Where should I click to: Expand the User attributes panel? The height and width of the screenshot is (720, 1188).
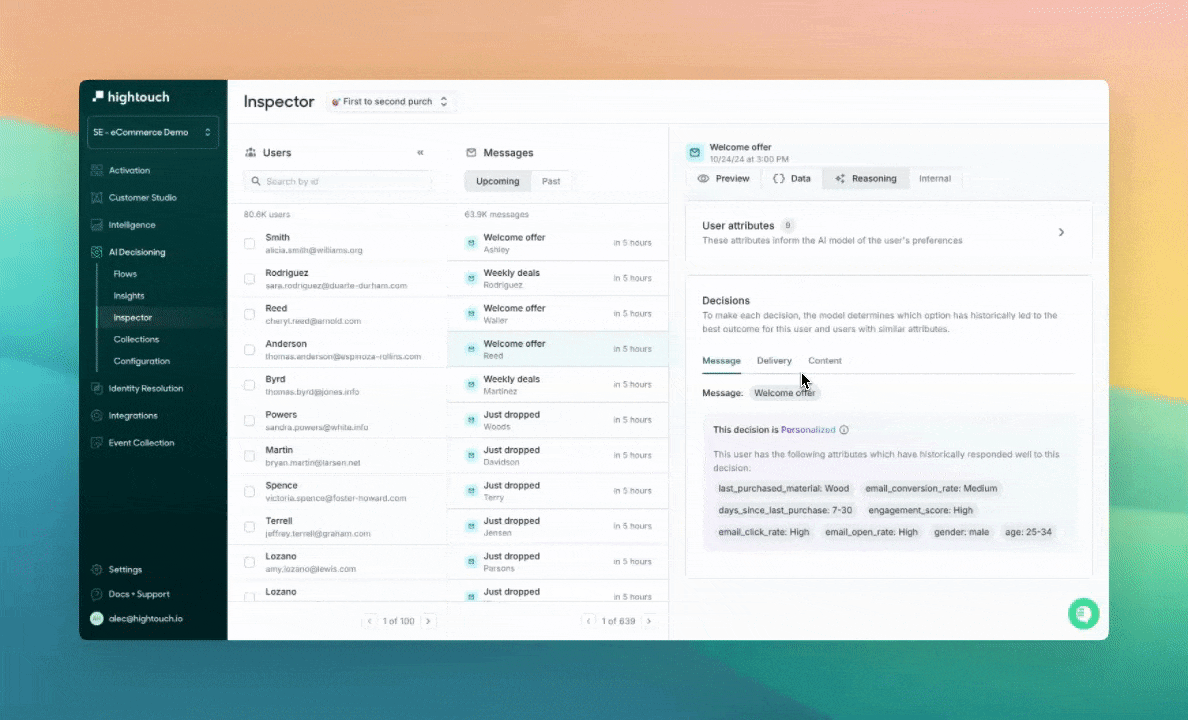coord(1061,231)
